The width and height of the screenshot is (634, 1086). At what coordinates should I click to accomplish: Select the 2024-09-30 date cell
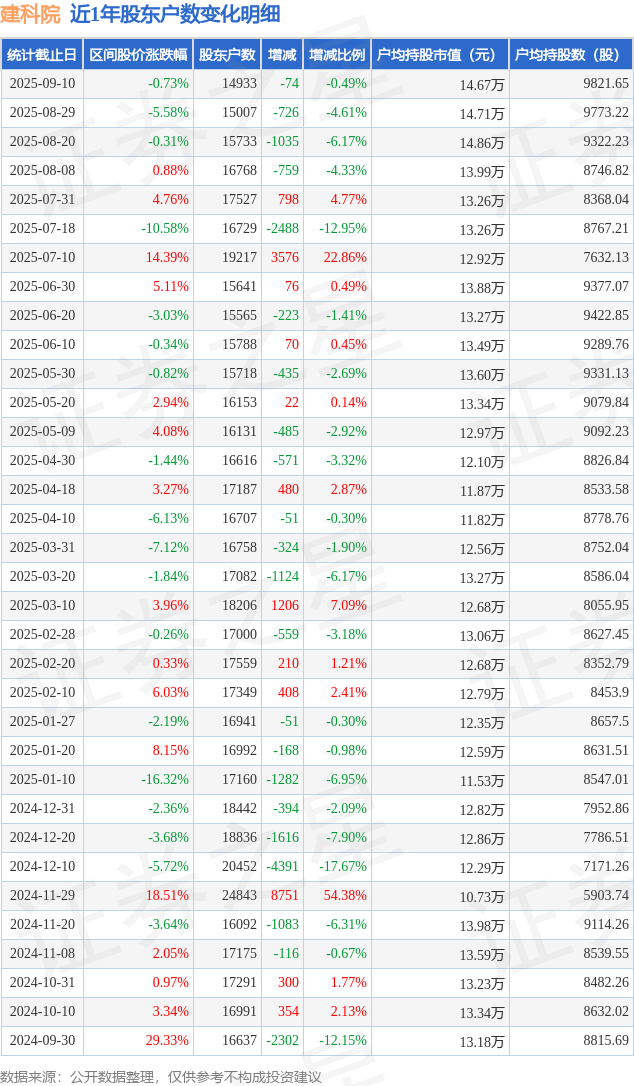pos(42,1040)
